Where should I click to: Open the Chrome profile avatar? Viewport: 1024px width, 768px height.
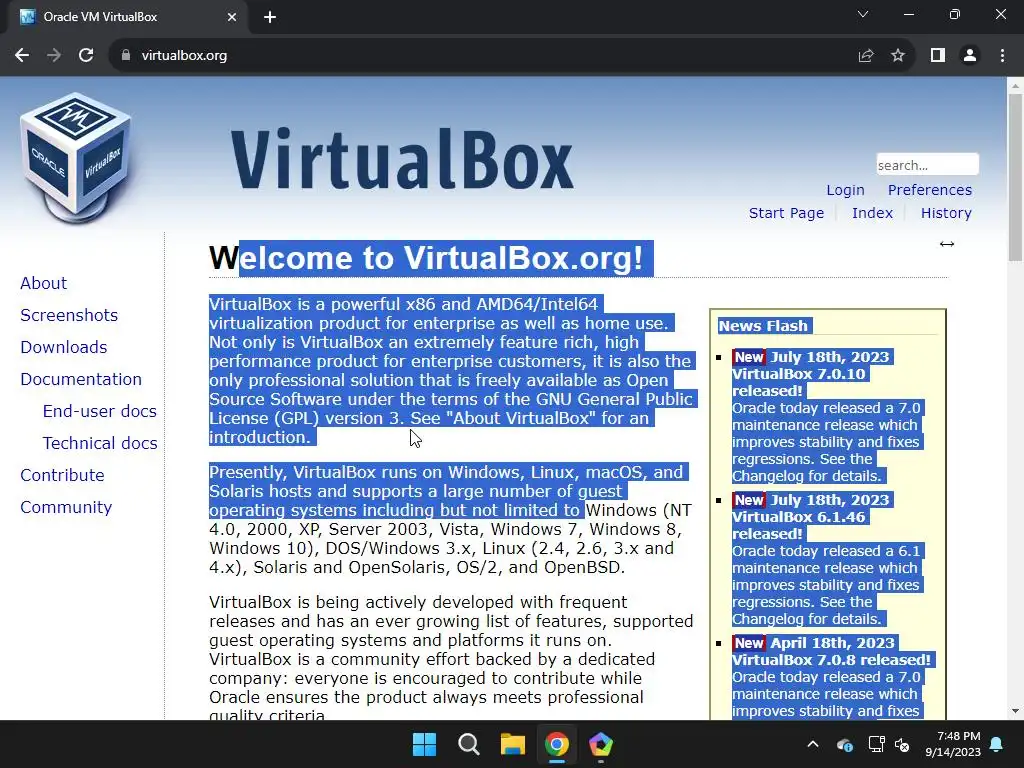pos(970,56)
